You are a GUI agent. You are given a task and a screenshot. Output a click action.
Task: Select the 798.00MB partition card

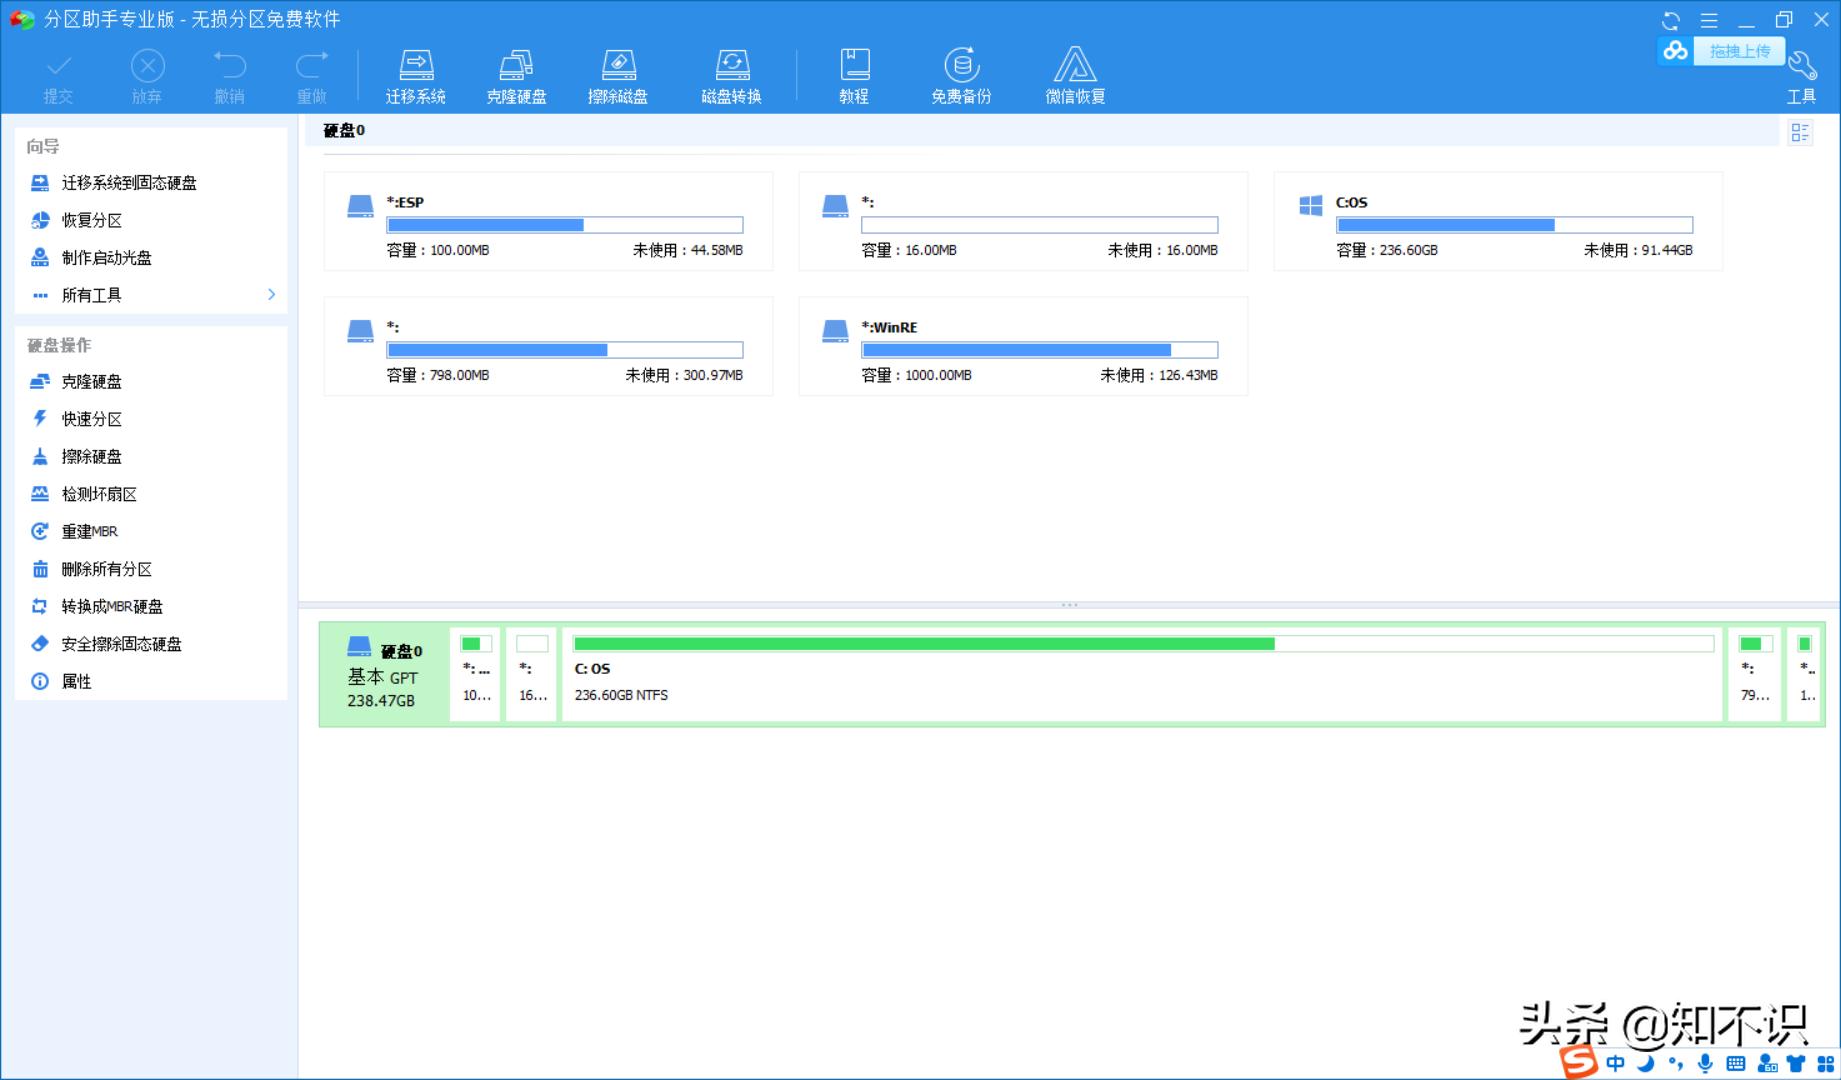[548, 346]
